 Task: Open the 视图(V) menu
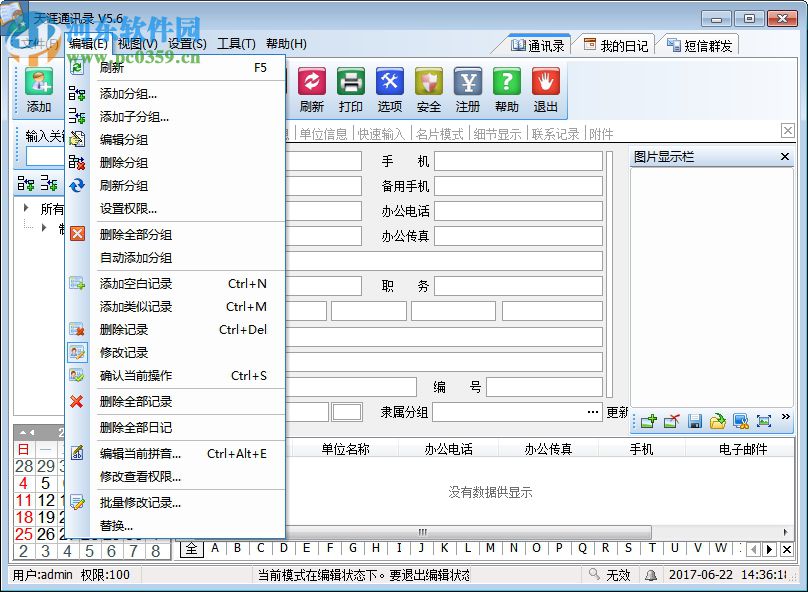point(138,44)
